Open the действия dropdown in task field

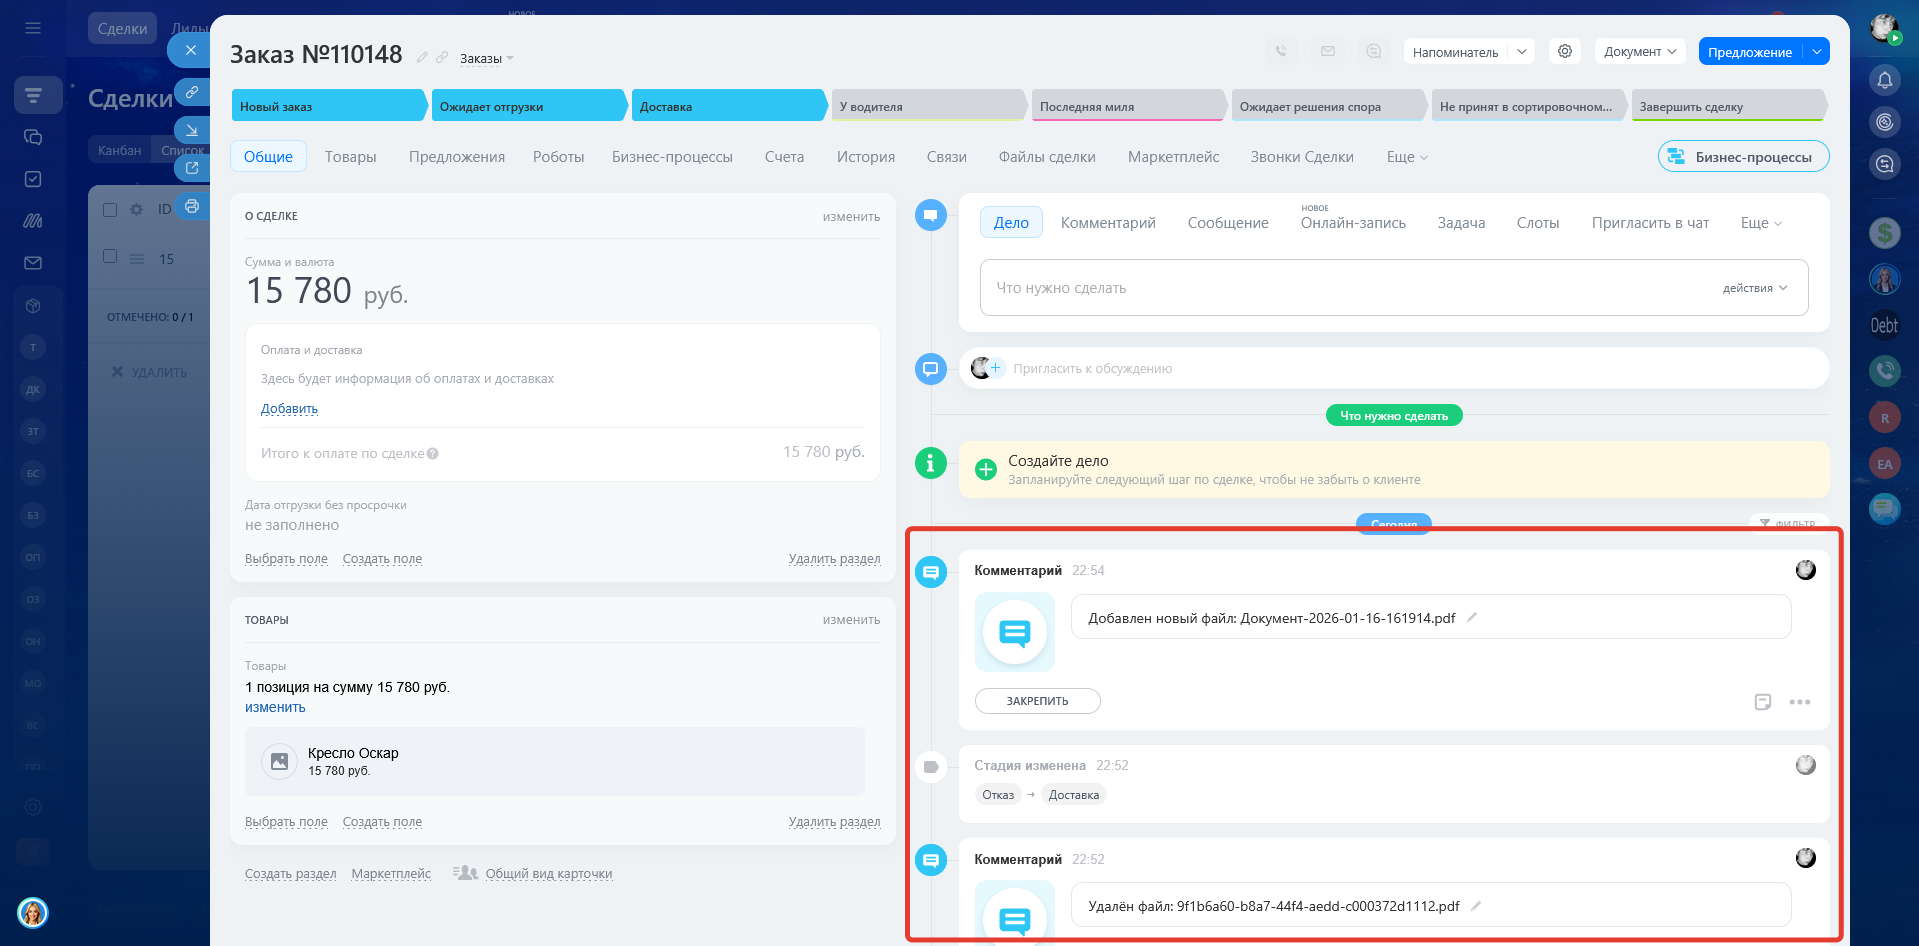tap(1754, 288)
